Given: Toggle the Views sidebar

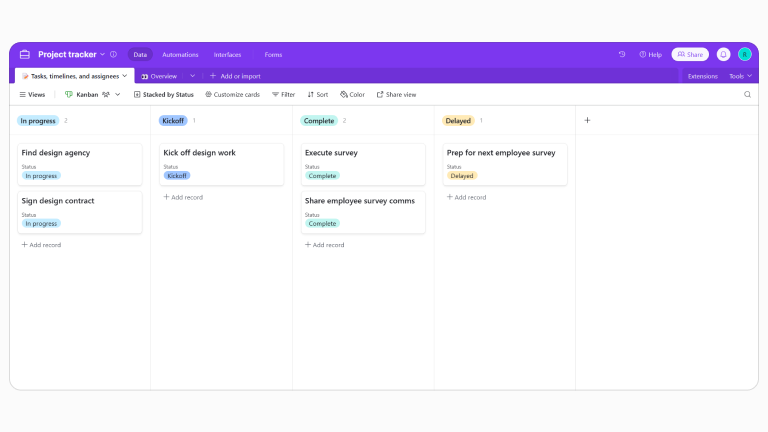Looking at the screenshot, I should pos(32,95).
